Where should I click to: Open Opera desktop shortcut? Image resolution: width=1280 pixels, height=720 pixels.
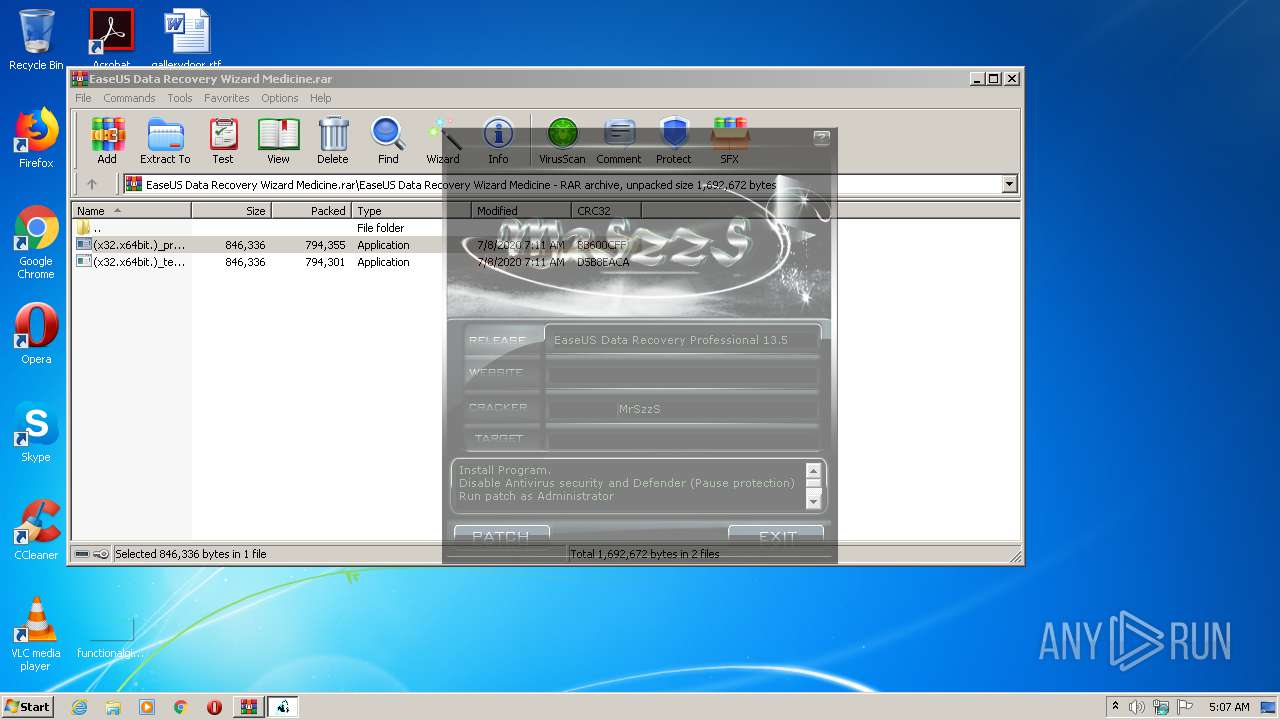36,334
